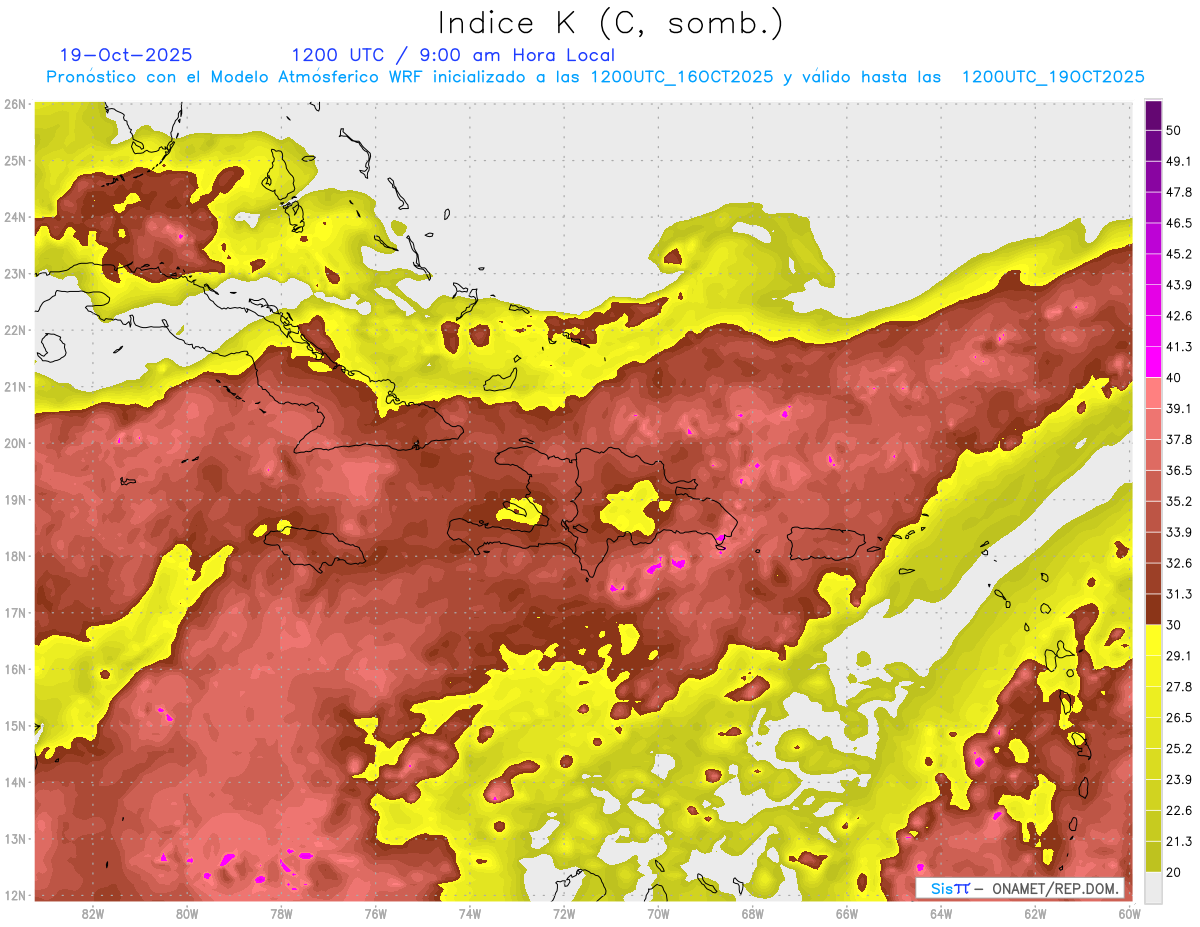The width and height of the screenshot is (1200, 927).
Task: Click colorbar value '46.5'
Action: [1179, 224]
